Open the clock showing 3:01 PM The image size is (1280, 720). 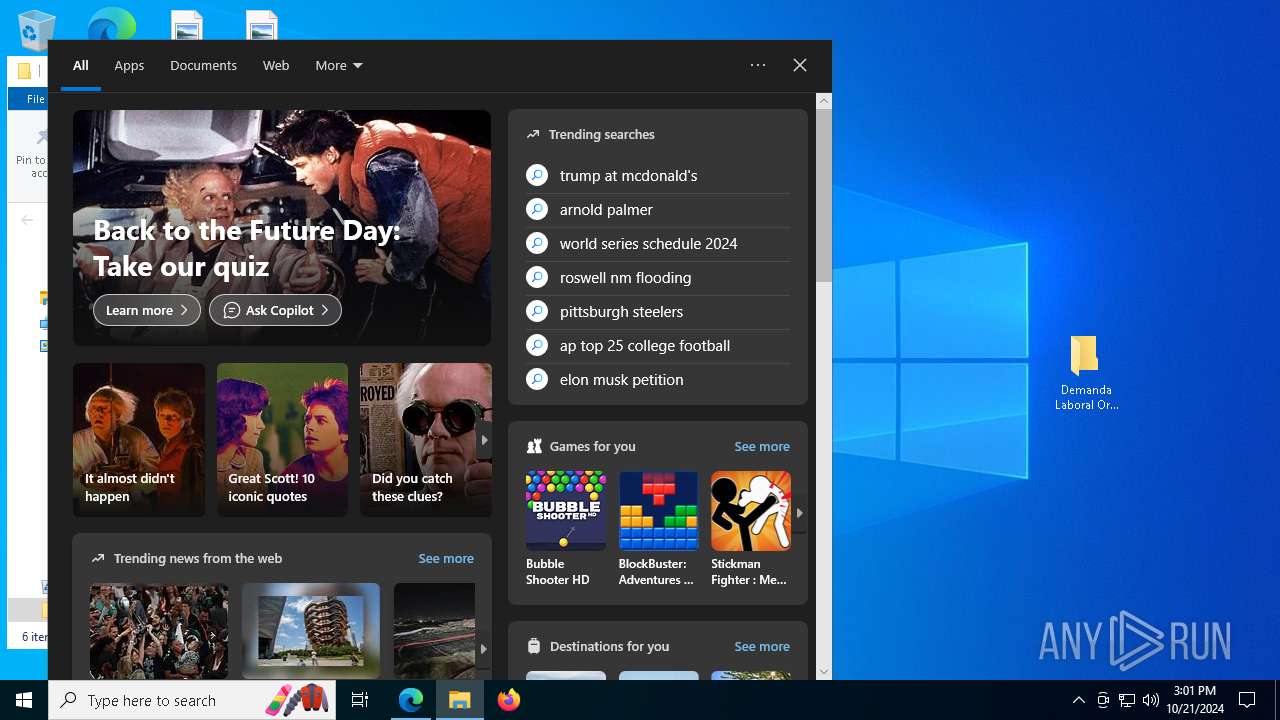[1195, 700]
